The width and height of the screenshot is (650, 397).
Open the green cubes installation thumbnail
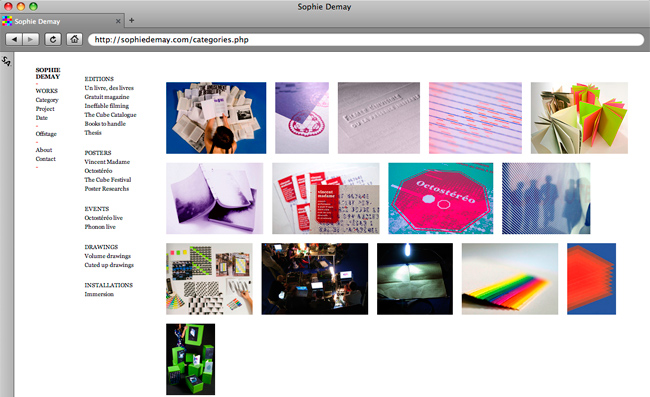(x=191, y=359)
